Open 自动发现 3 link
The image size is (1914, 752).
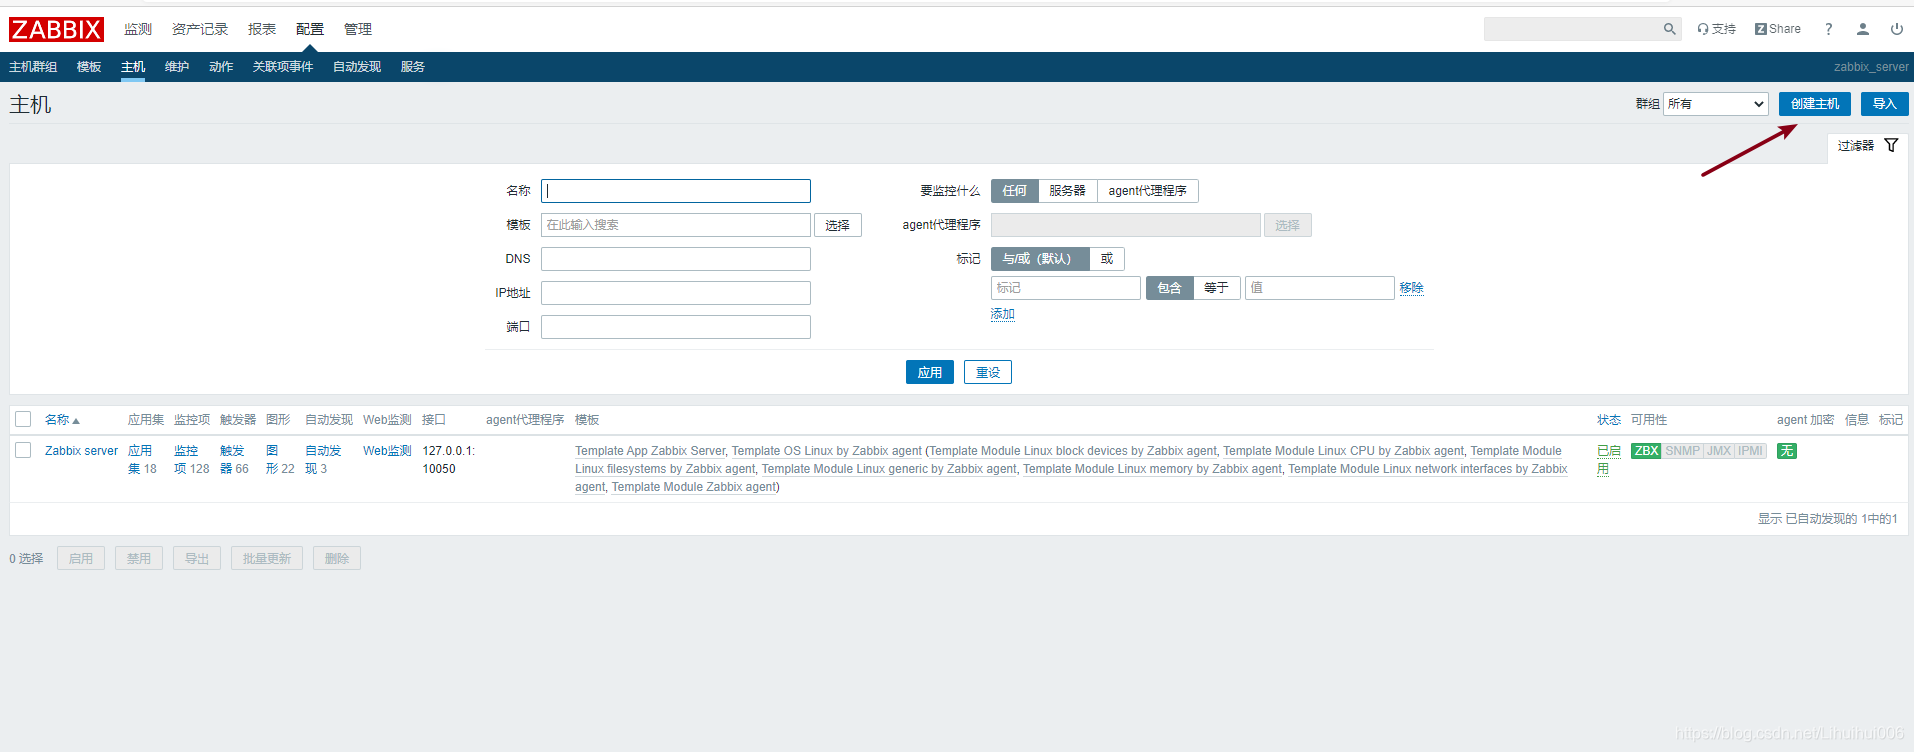pos(323,460)
